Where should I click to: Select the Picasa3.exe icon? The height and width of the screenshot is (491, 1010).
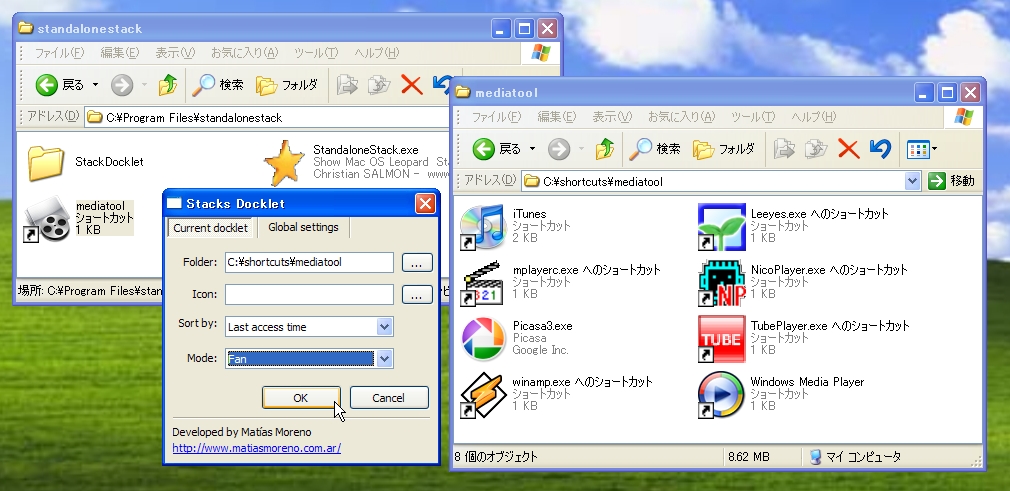tap(483, 339)
